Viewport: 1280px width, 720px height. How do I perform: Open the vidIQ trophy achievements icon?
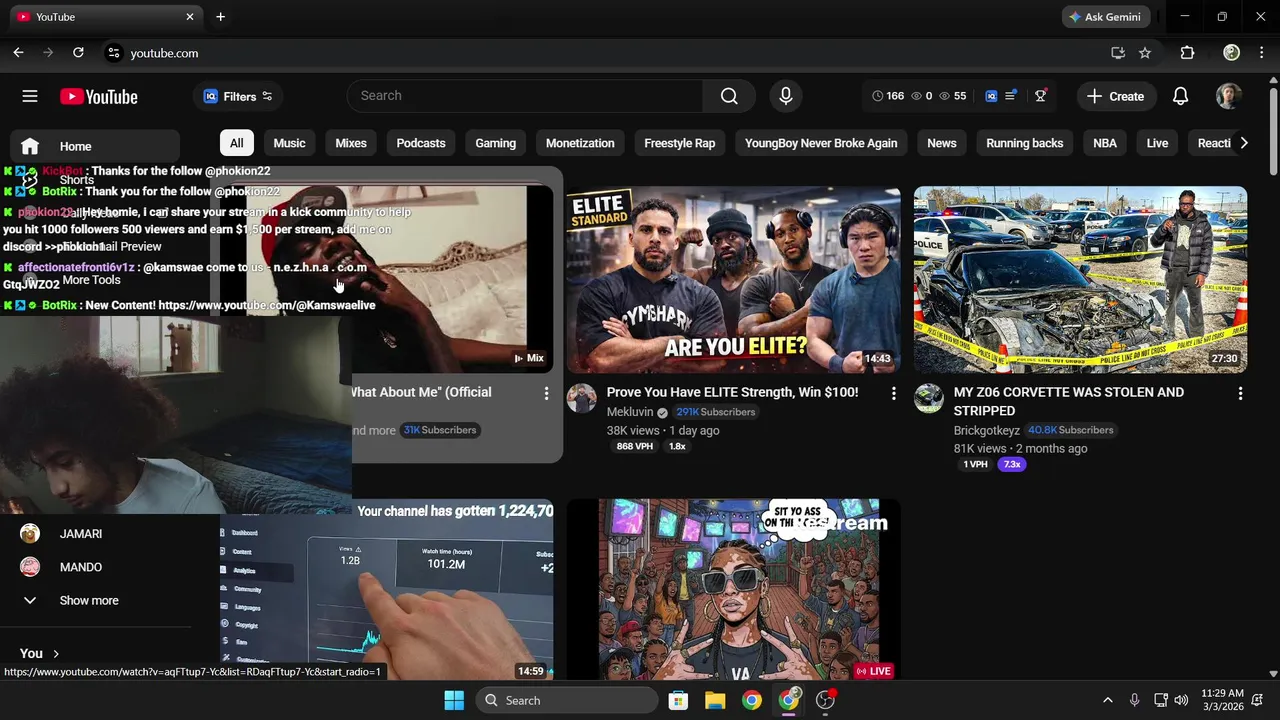[x=1041, y=96]
